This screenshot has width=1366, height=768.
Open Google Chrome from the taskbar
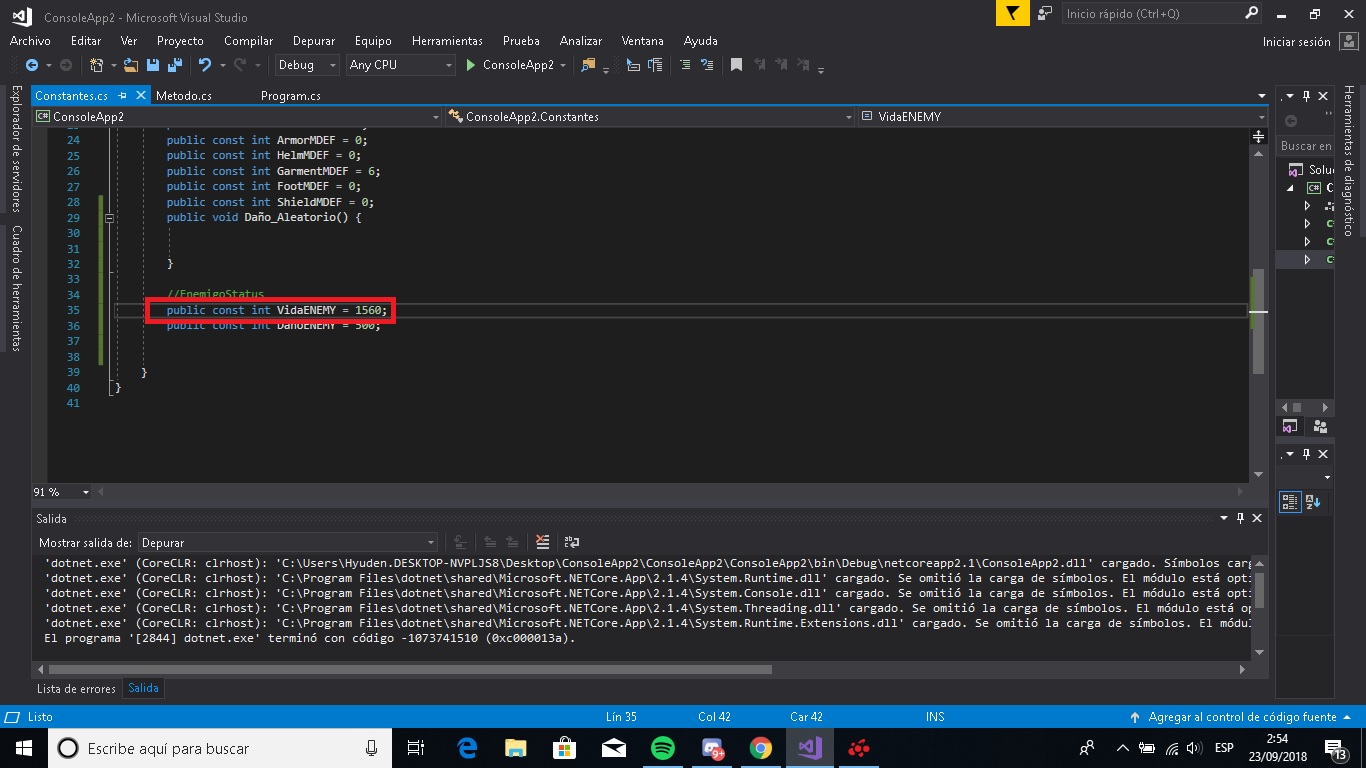[x=761, y=748]
